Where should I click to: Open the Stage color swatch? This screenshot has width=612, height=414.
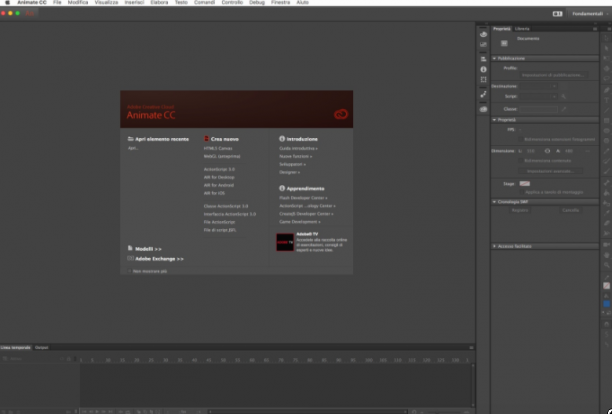525,184
